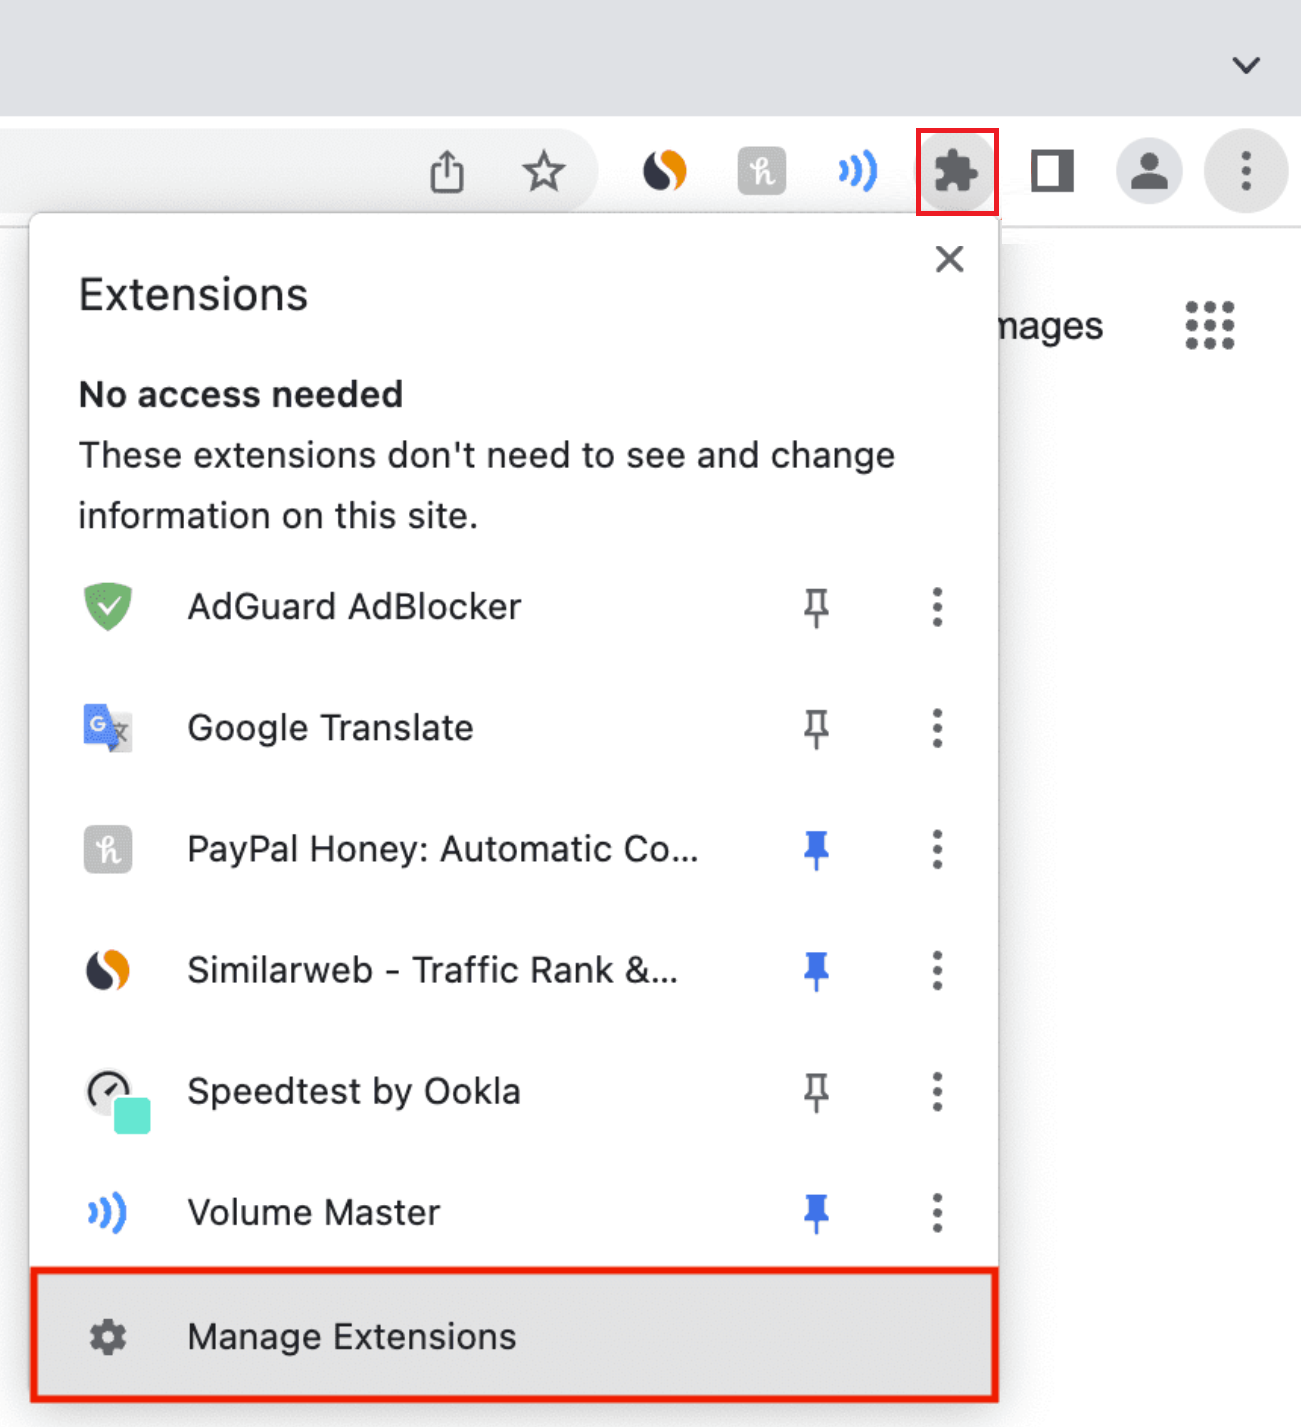Click the PayPal Honey toolbar extension icon
The image size is (1301, 1427).
(x=762, y=171)
